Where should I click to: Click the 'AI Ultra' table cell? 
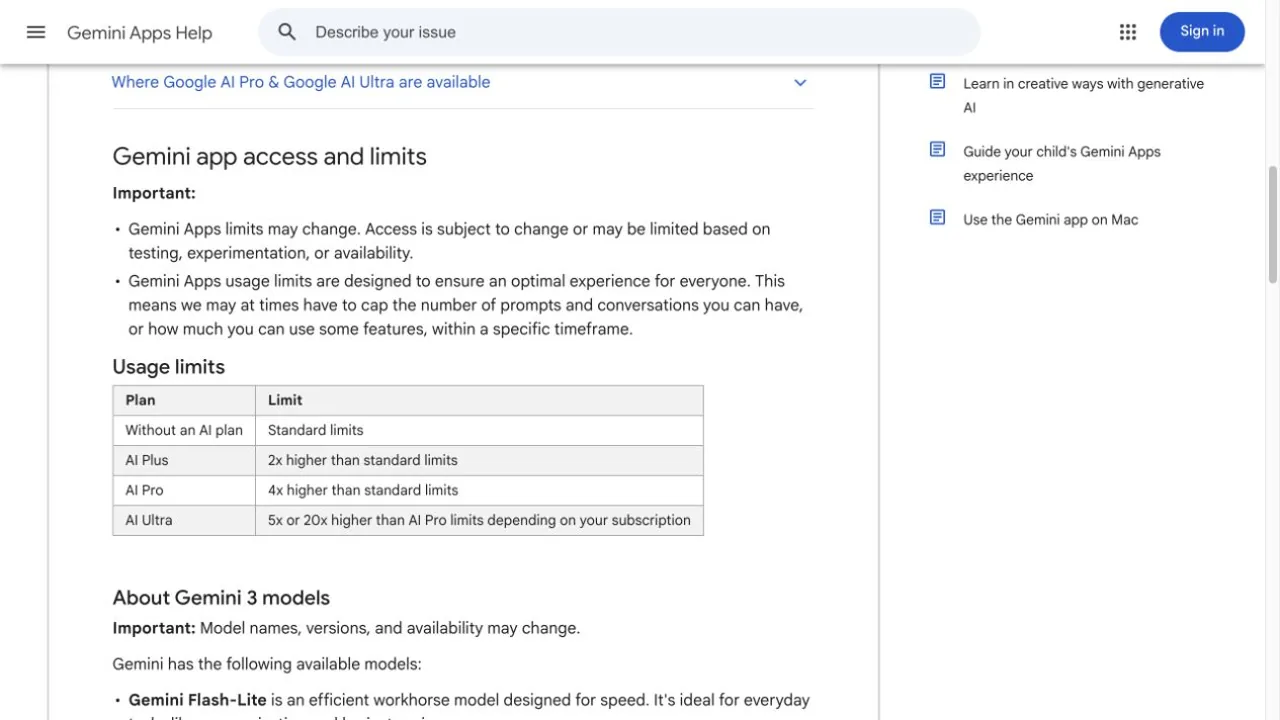click(184, 520)
